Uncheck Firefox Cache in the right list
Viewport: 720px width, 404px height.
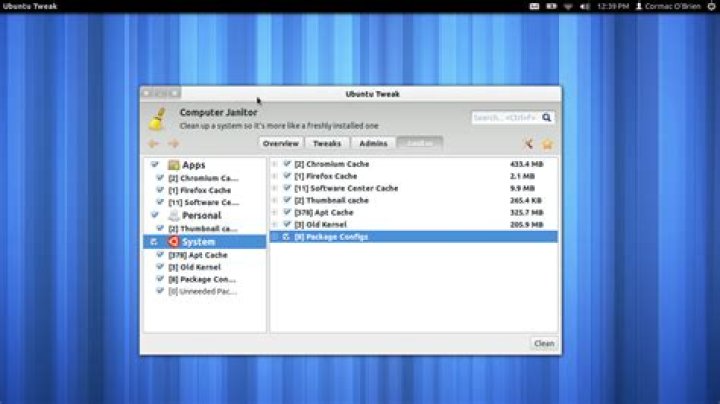(287, 175)
